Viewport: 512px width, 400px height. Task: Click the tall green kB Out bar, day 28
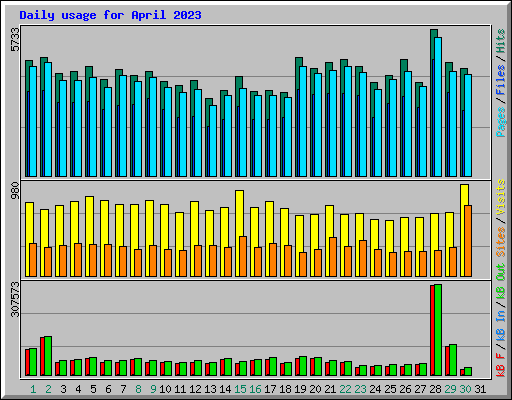[438, 330]
